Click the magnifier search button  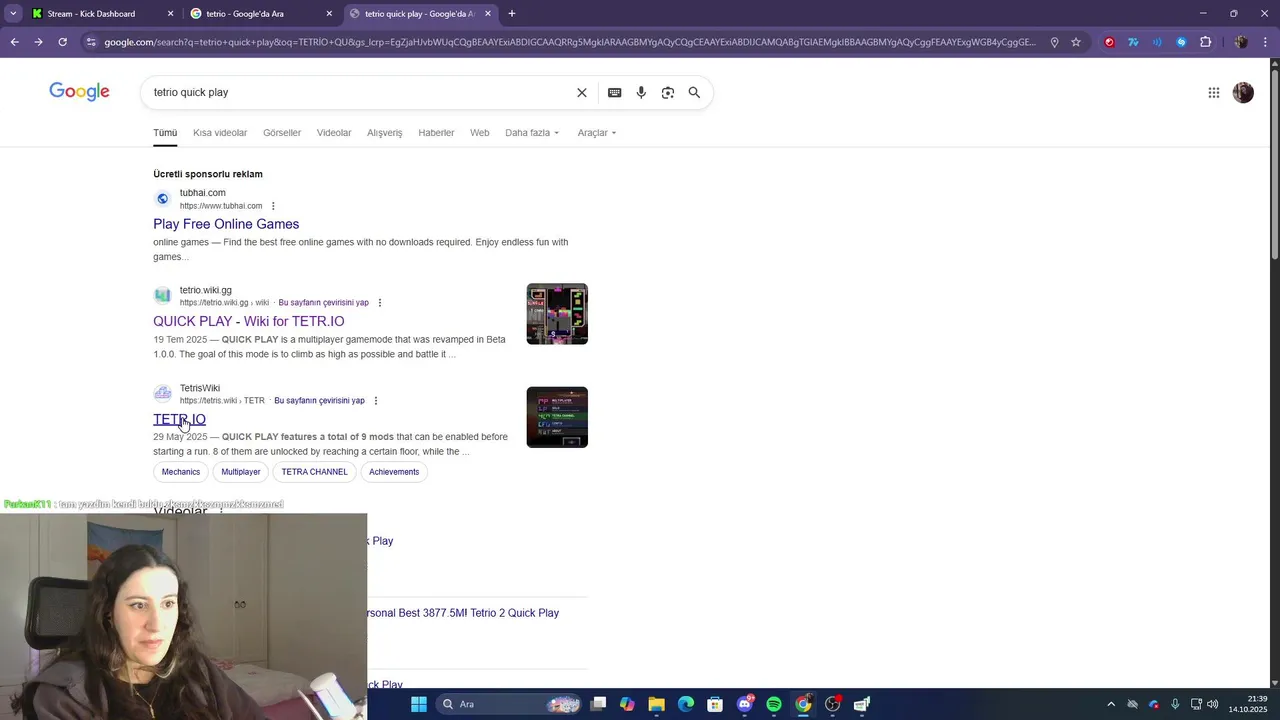[x=694, y=92]
